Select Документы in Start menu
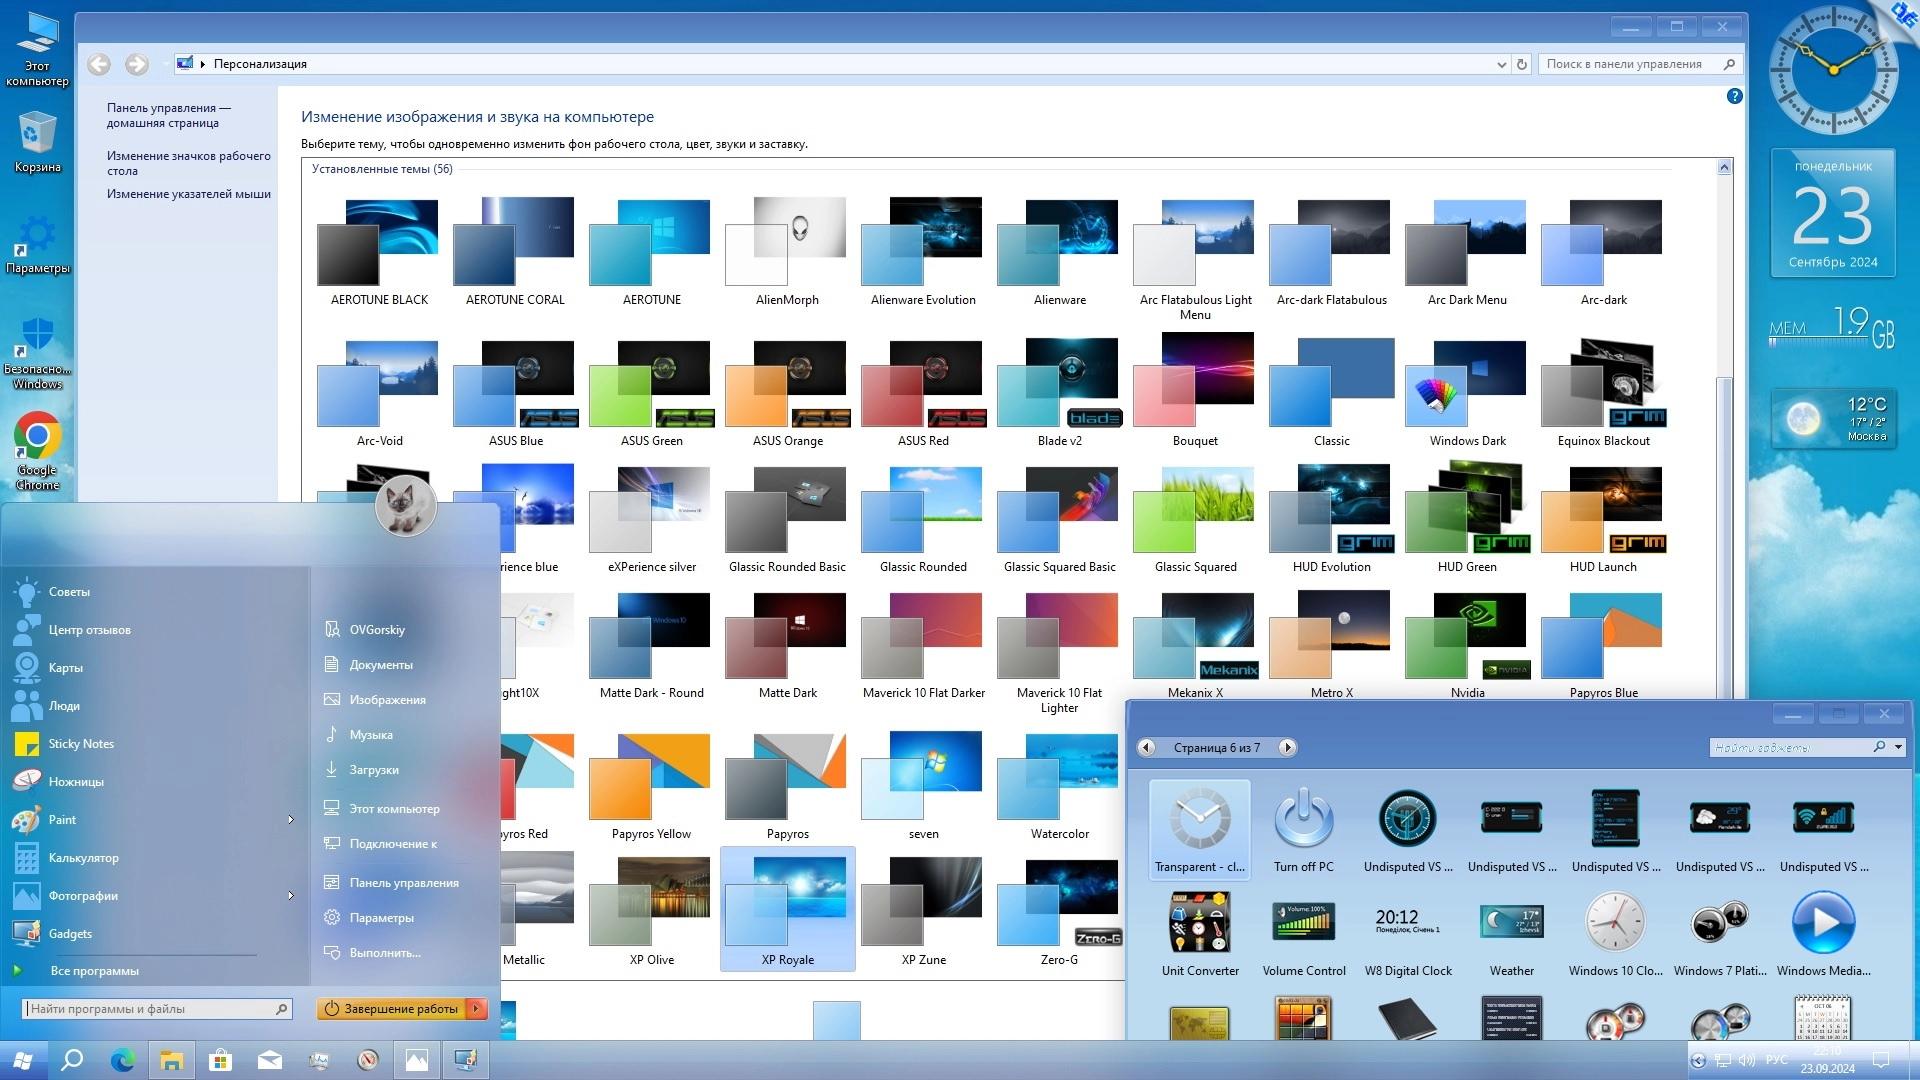Image resolution: width=1920 pixels, height=1080 pixels. coord(380,665)
